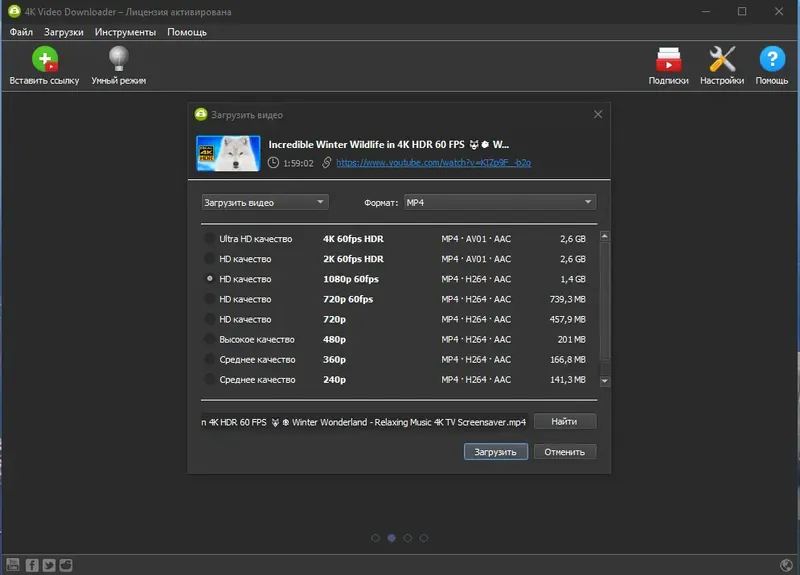
Task: Expand the Загрузить видео mode dropdown
Action: click(x=265, y=203)
